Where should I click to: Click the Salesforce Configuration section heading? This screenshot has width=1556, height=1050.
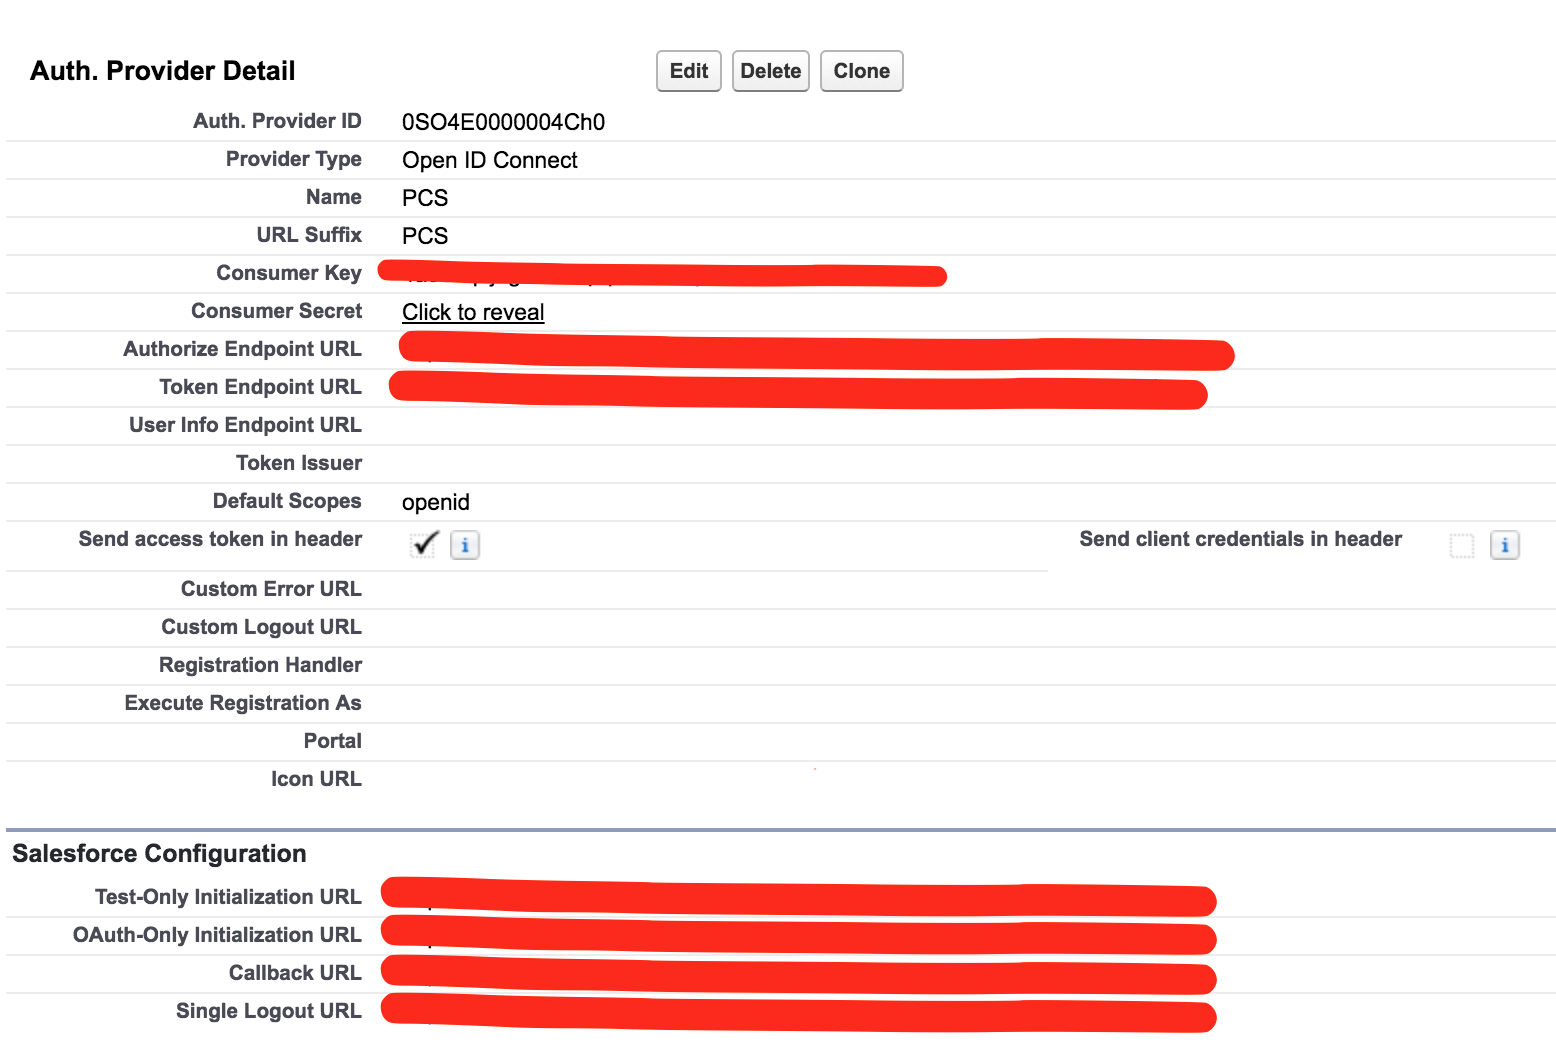[x=158, y=853]
